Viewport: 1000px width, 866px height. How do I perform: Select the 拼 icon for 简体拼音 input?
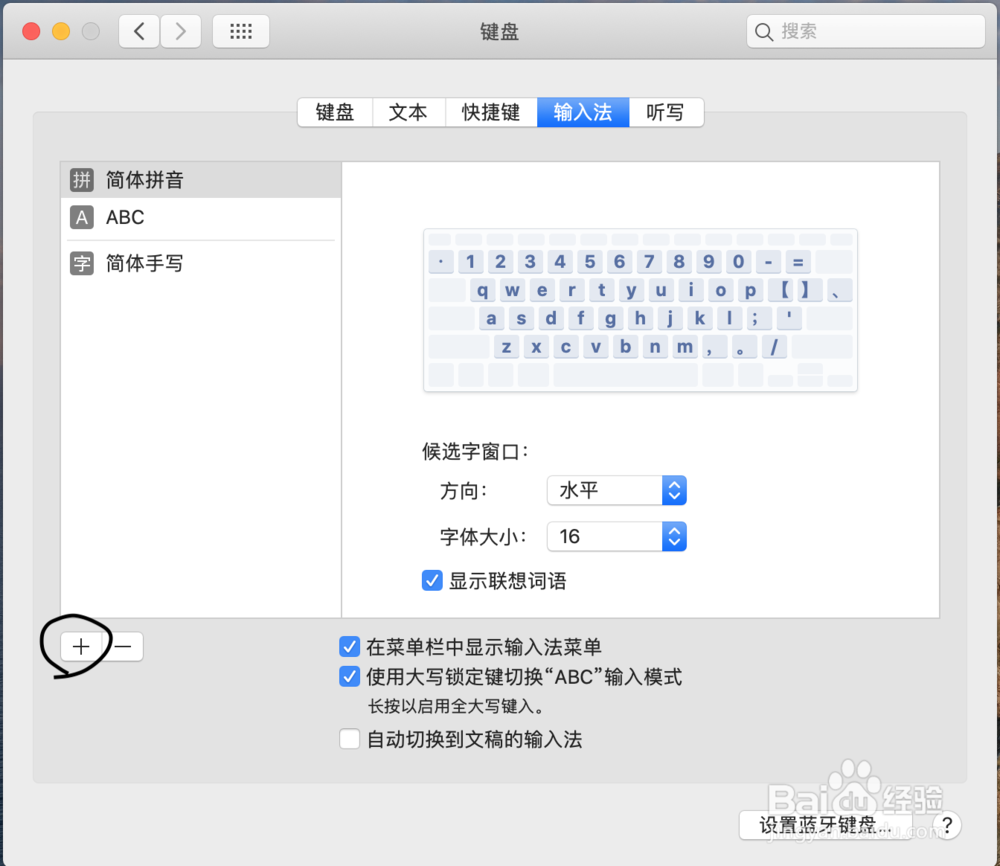click(x=80, y=180)
